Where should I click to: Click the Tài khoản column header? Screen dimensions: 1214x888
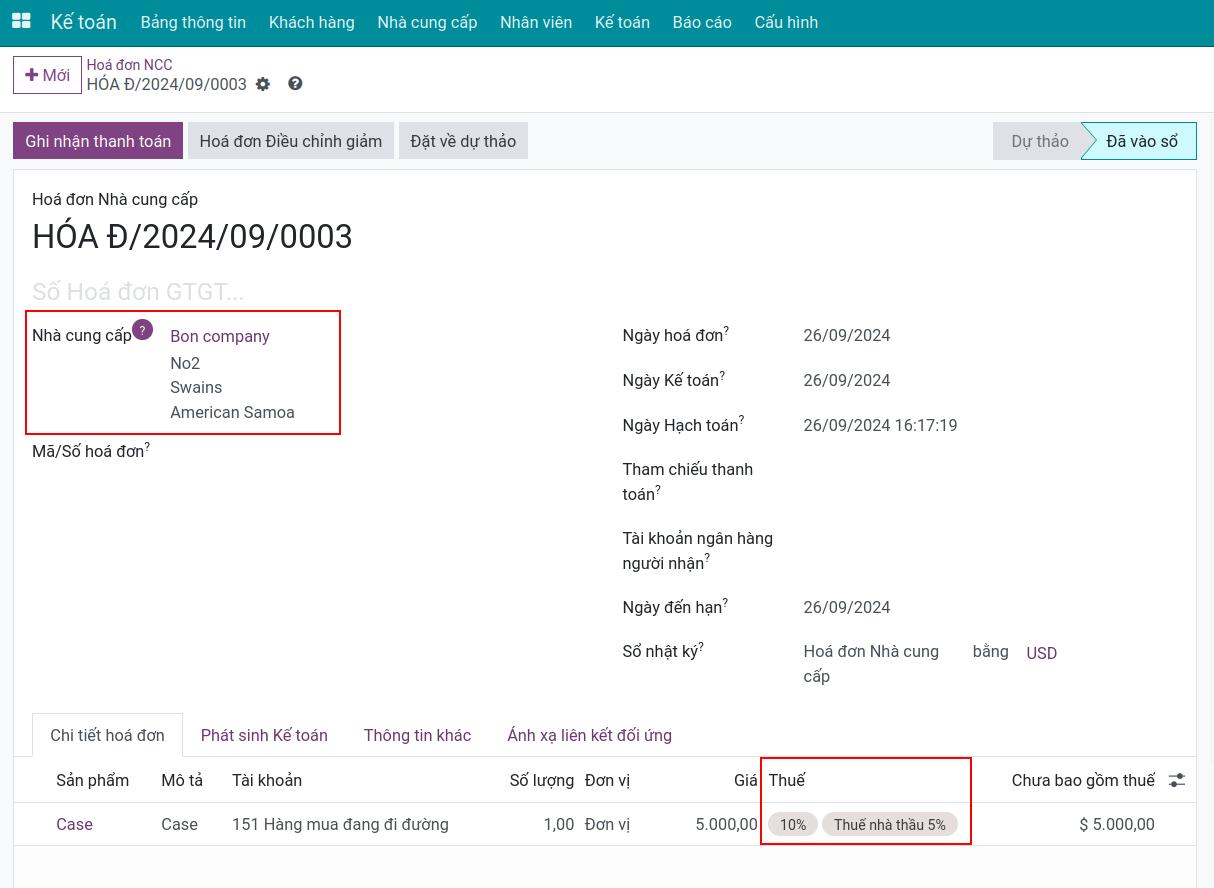[267, 780]
